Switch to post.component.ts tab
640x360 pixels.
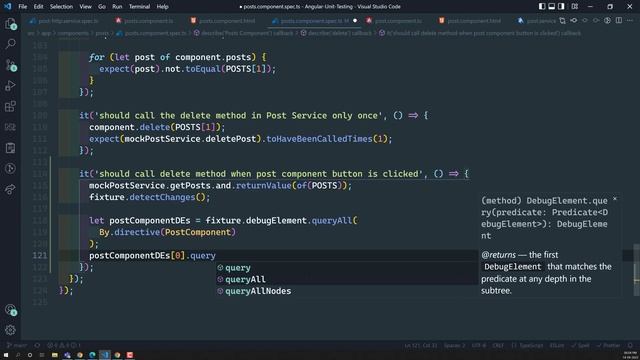[395, 21]
